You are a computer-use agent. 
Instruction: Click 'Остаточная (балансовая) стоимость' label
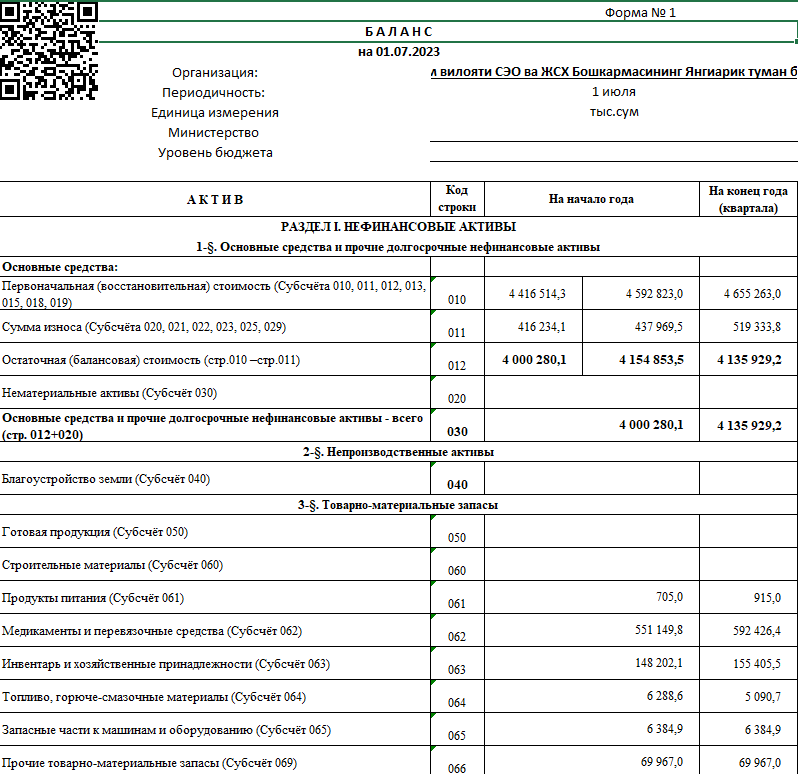tap(151, 360)
